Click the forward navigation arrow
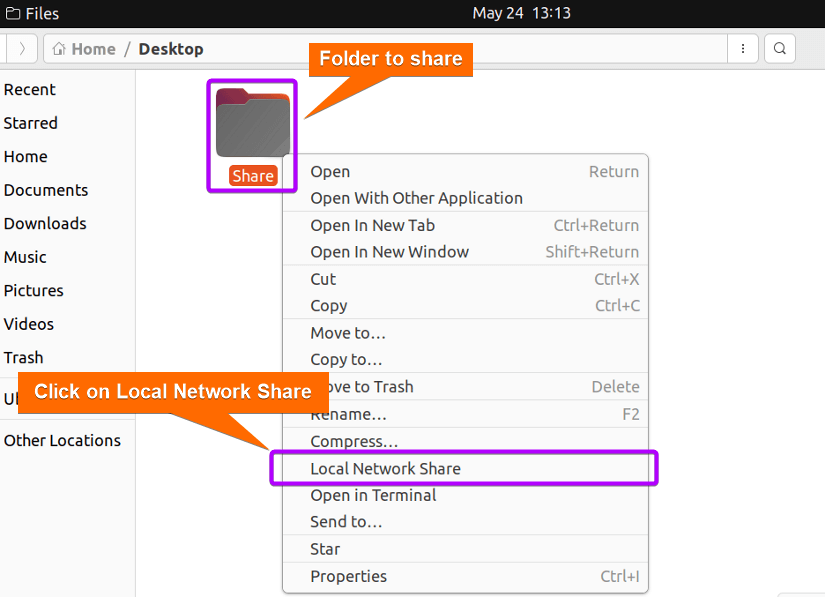825x597 pixels. (x=22, y=49)
